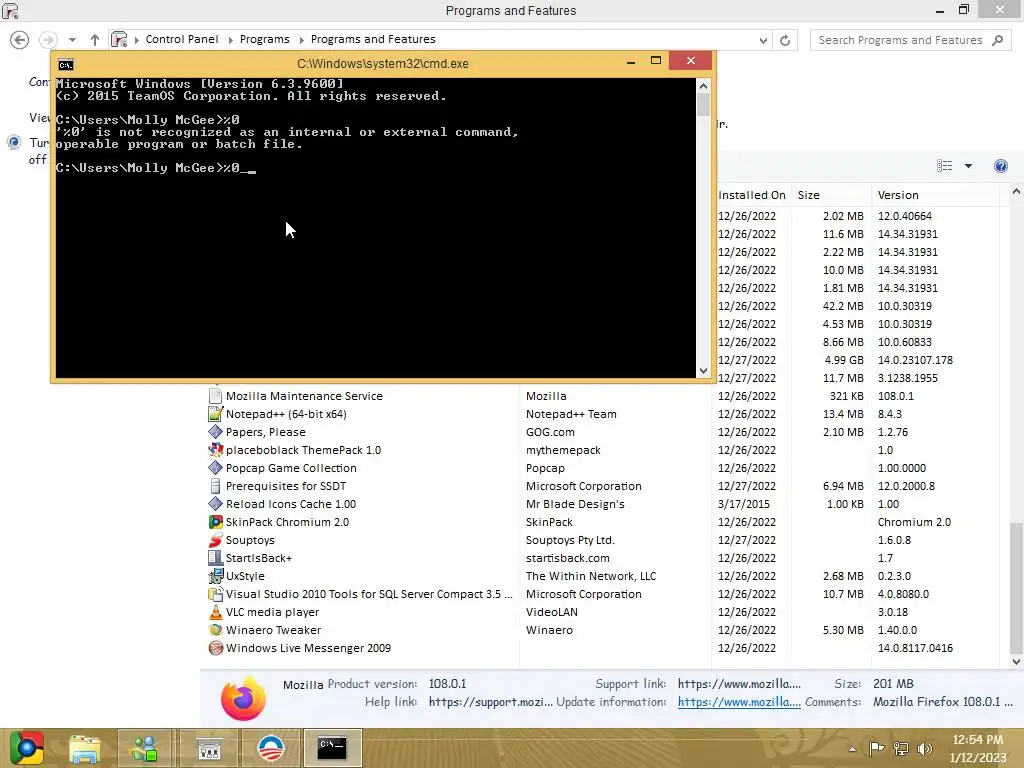Click Firefox logo in details pane

244,698
